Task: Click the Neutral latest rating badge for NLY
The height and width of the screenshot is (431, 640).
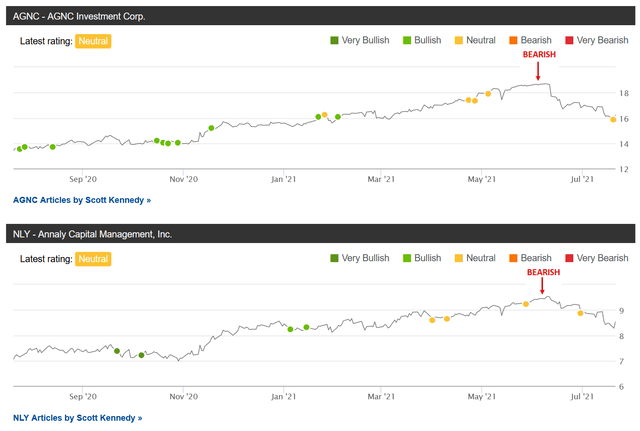Action: [x=93, y=259]
